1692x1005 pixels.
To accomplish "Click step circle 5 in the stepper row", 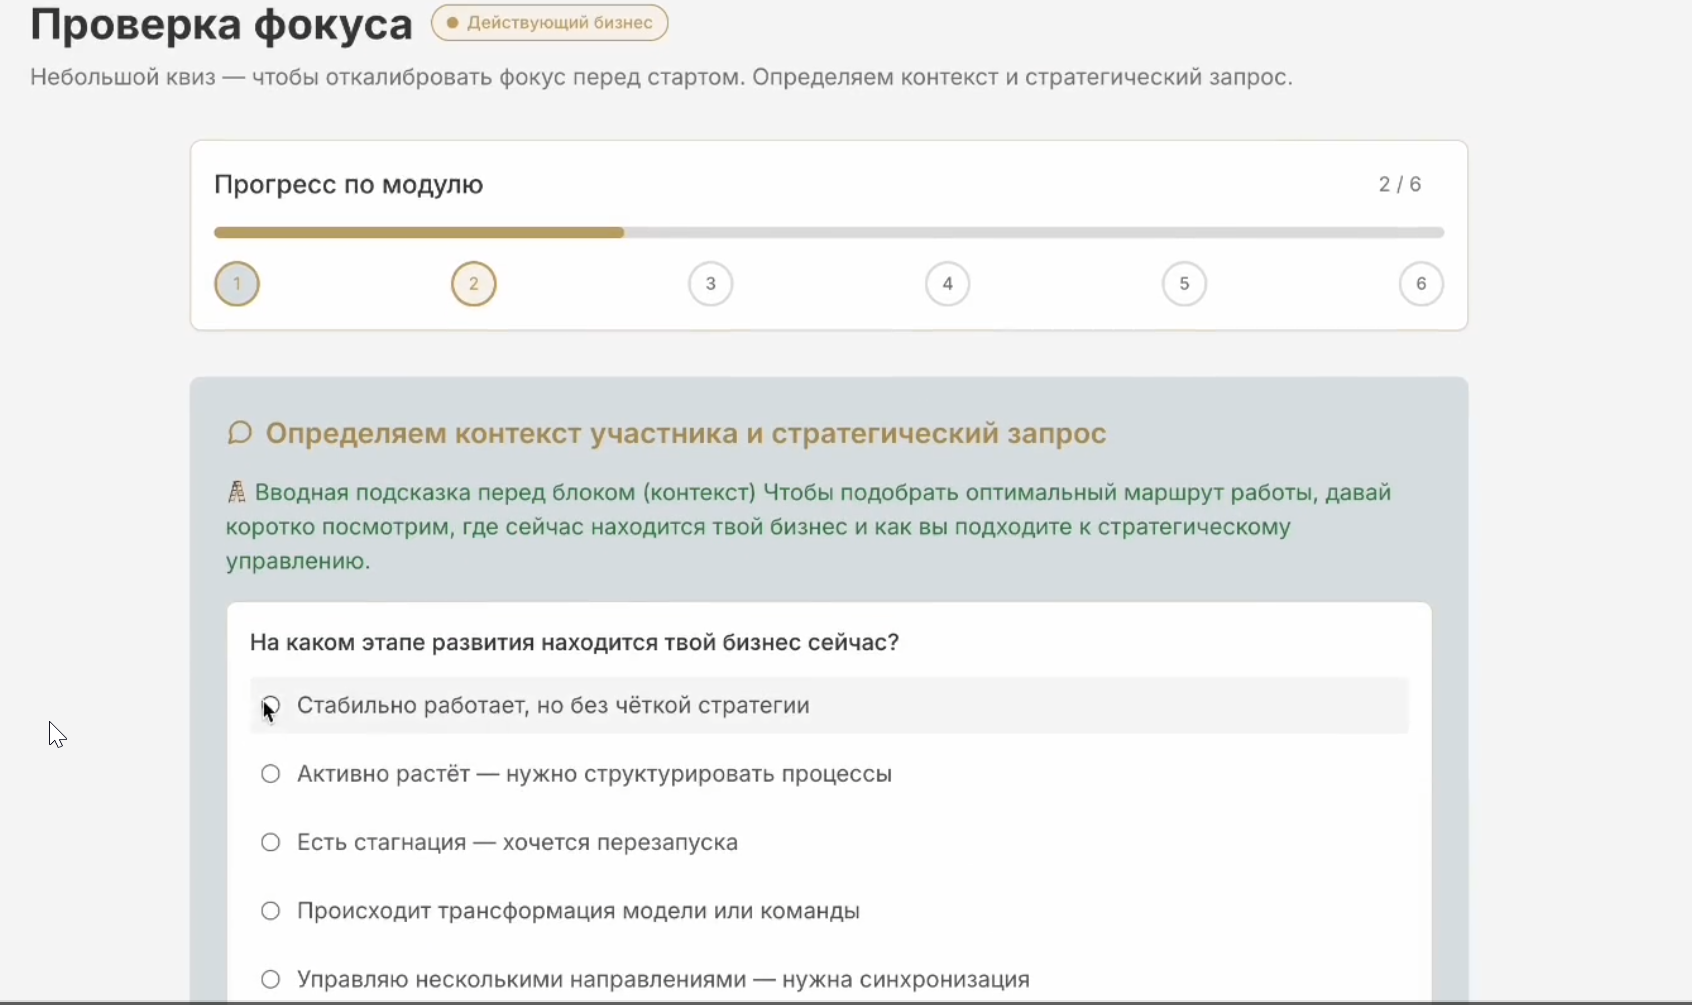I will (x=1184, y=283).
